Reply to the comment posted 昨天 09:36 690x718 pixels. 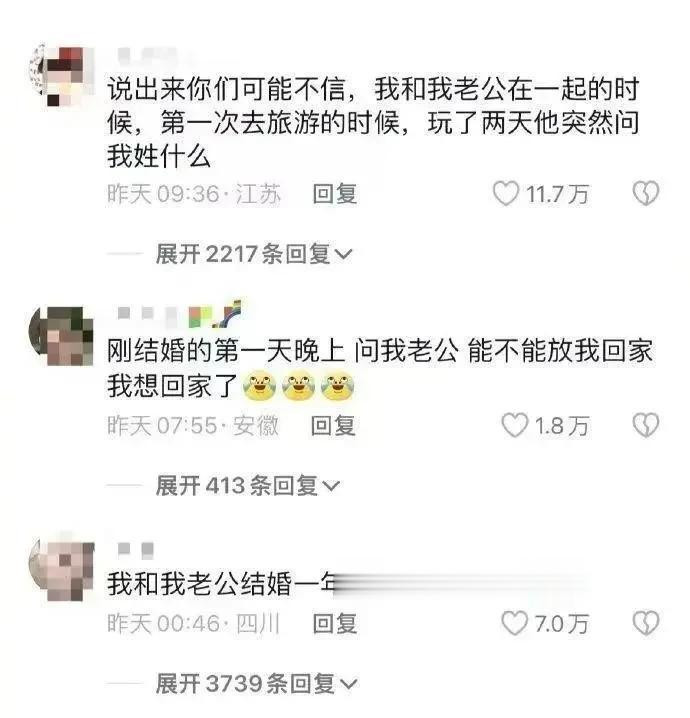(x=335, y=194)
